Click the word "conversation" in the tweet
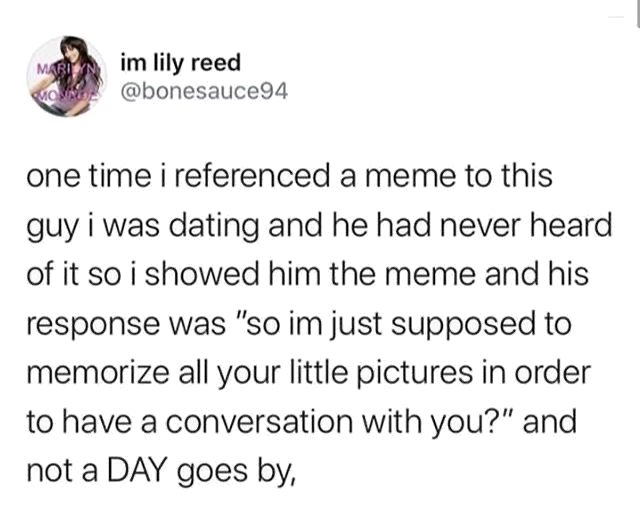The height and width of the screenshot is (525, 640). [260, 422]
